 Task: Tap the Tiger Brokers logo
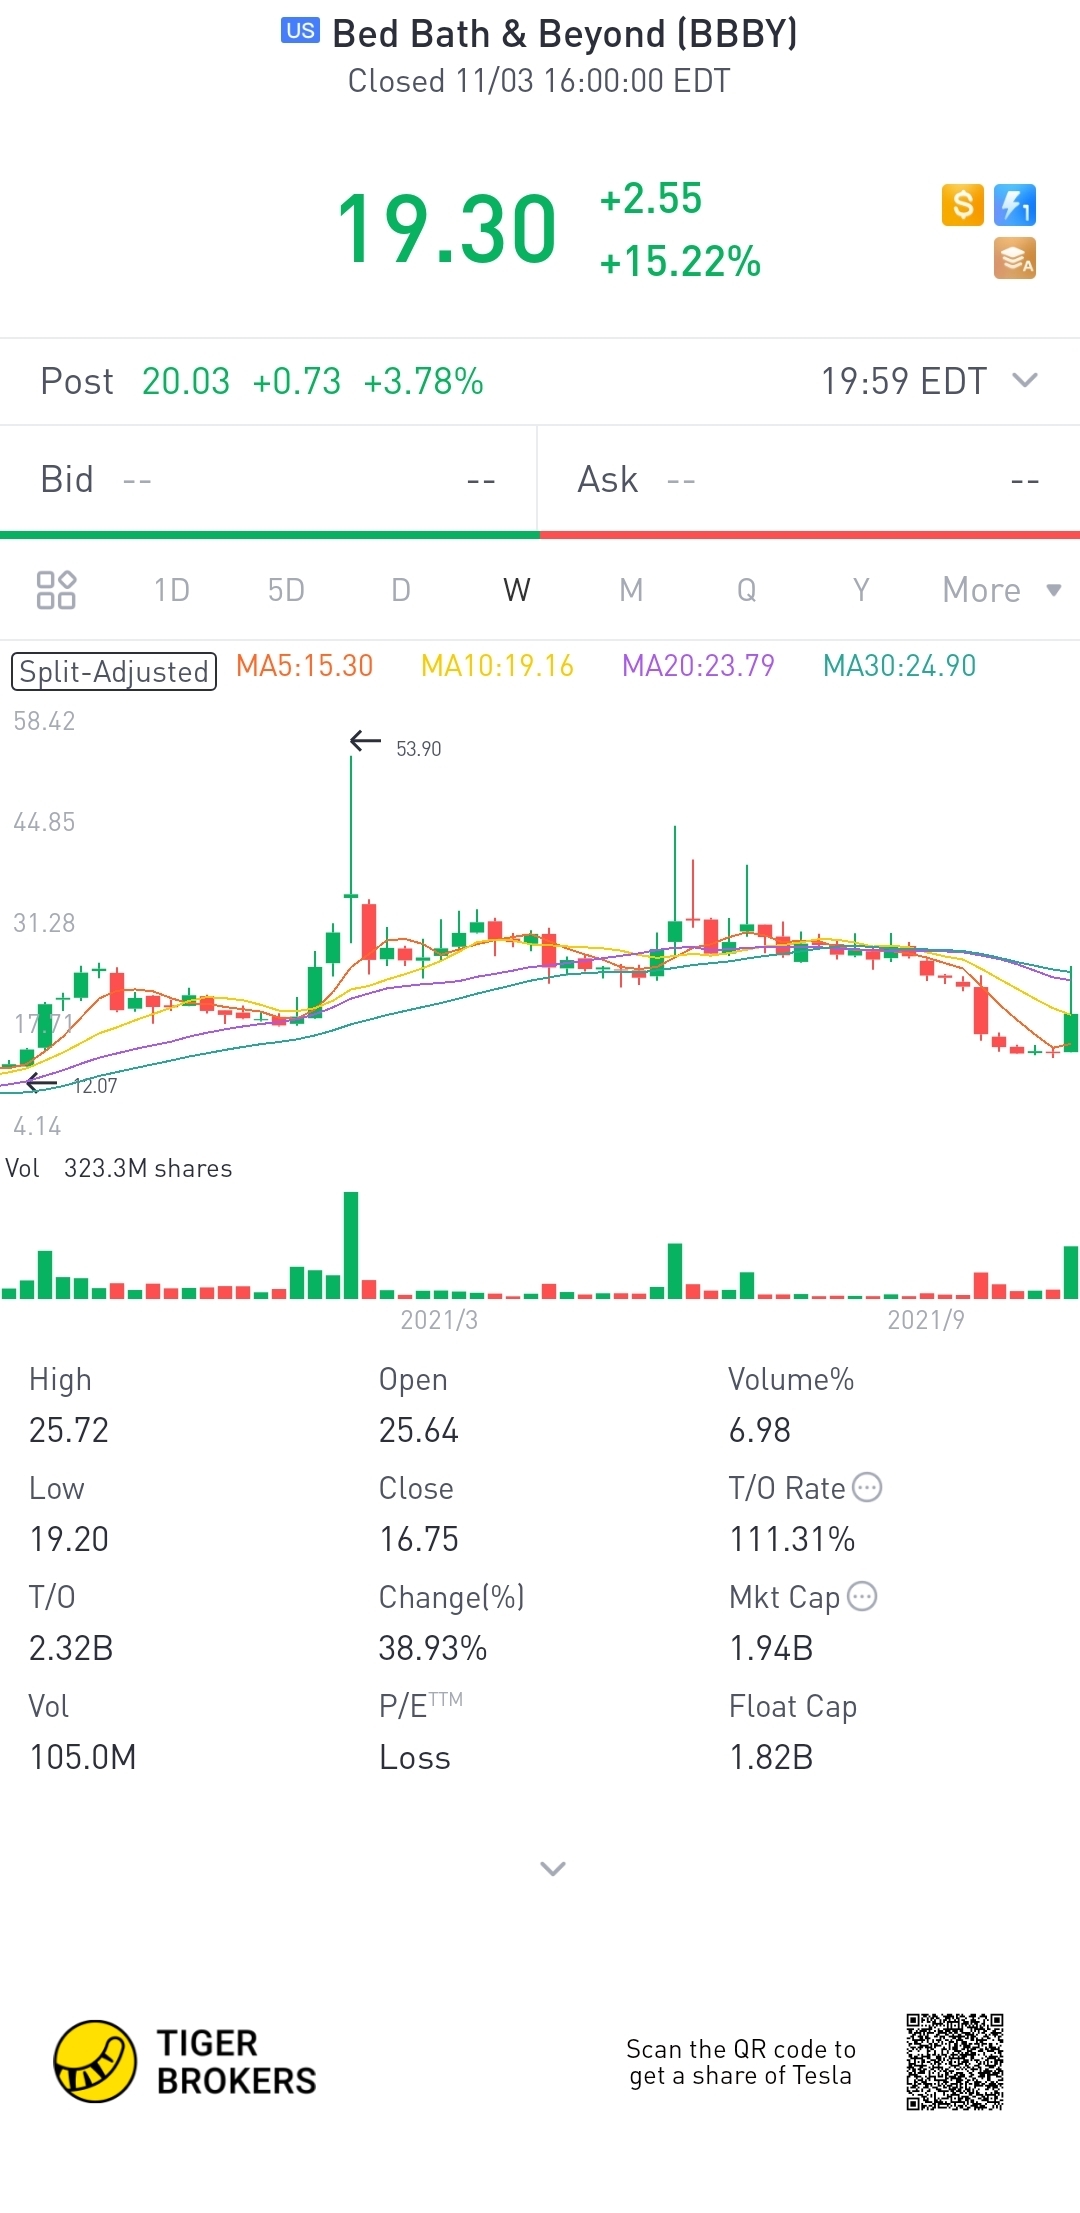coord(185,2061)
